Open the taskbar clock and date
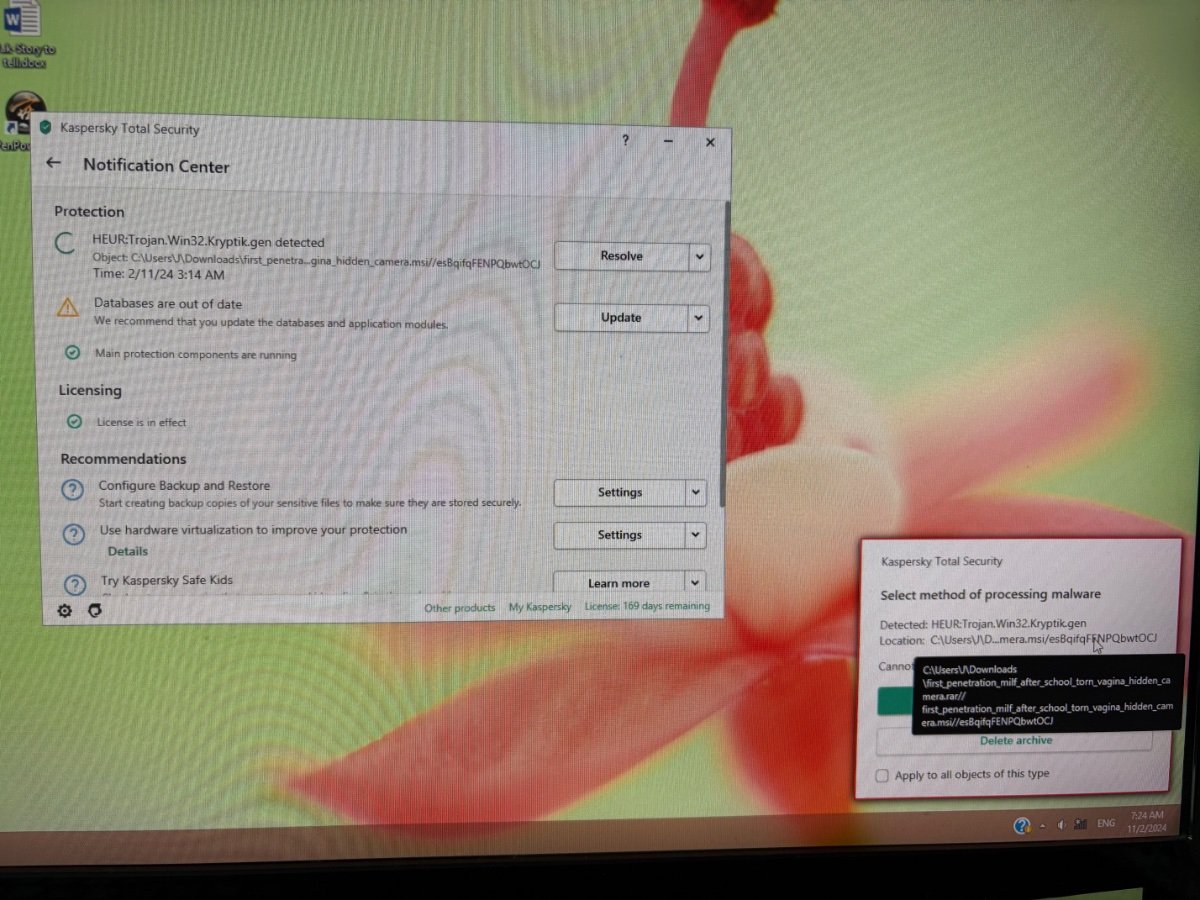This screenshot has height=900, width=1200. 1146,822
